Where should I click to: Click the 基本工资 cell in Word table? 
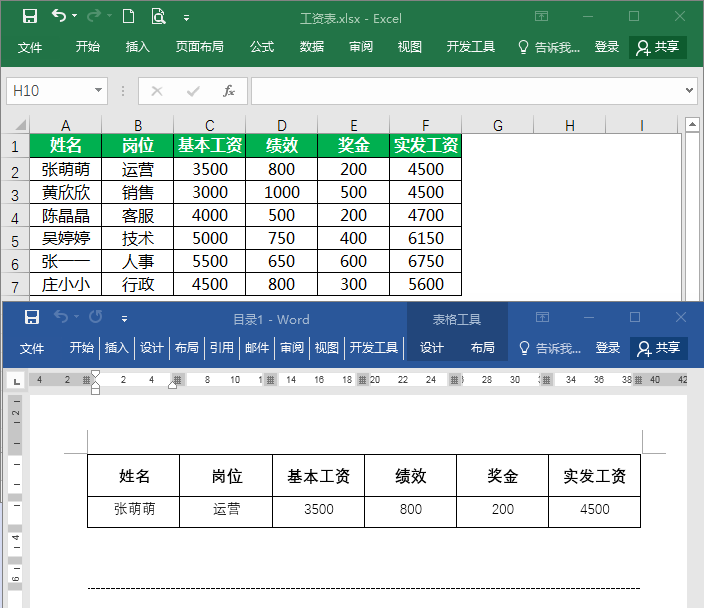(x=318, y=476)
